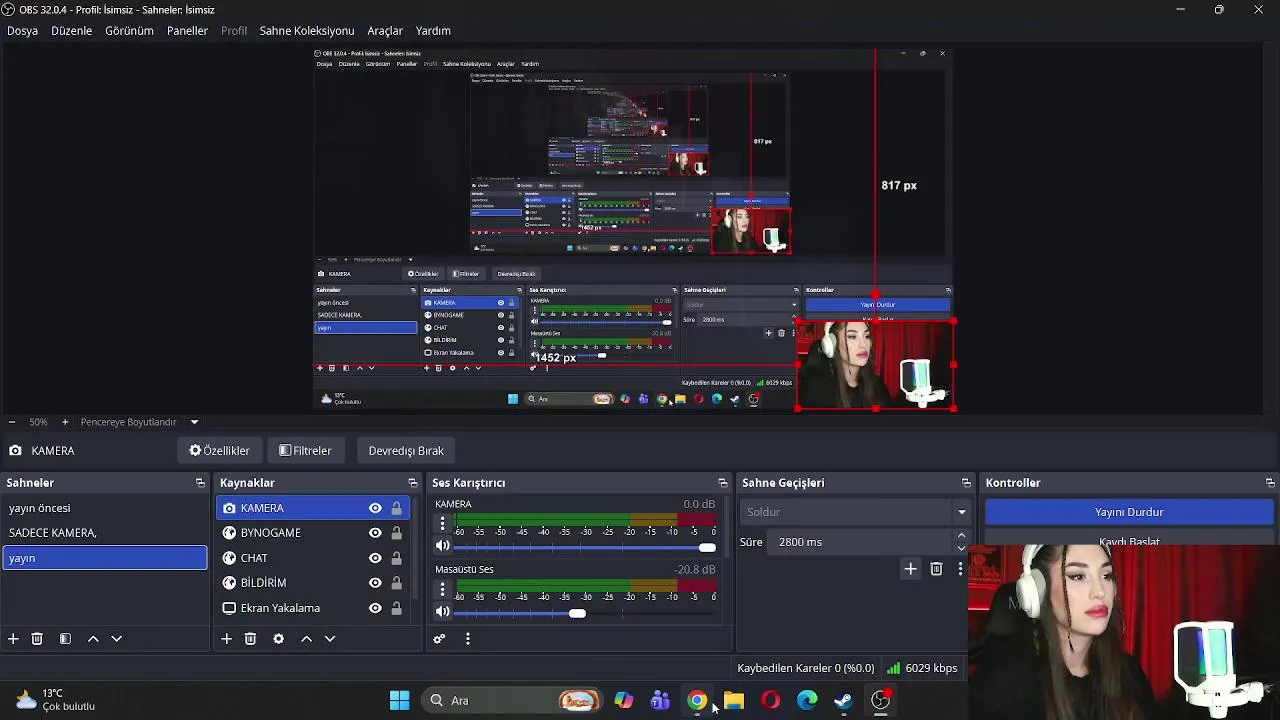Open File Explorer from the taskbar
The height and width of the screenshot is (720, 1280).
tap(734, 700)
